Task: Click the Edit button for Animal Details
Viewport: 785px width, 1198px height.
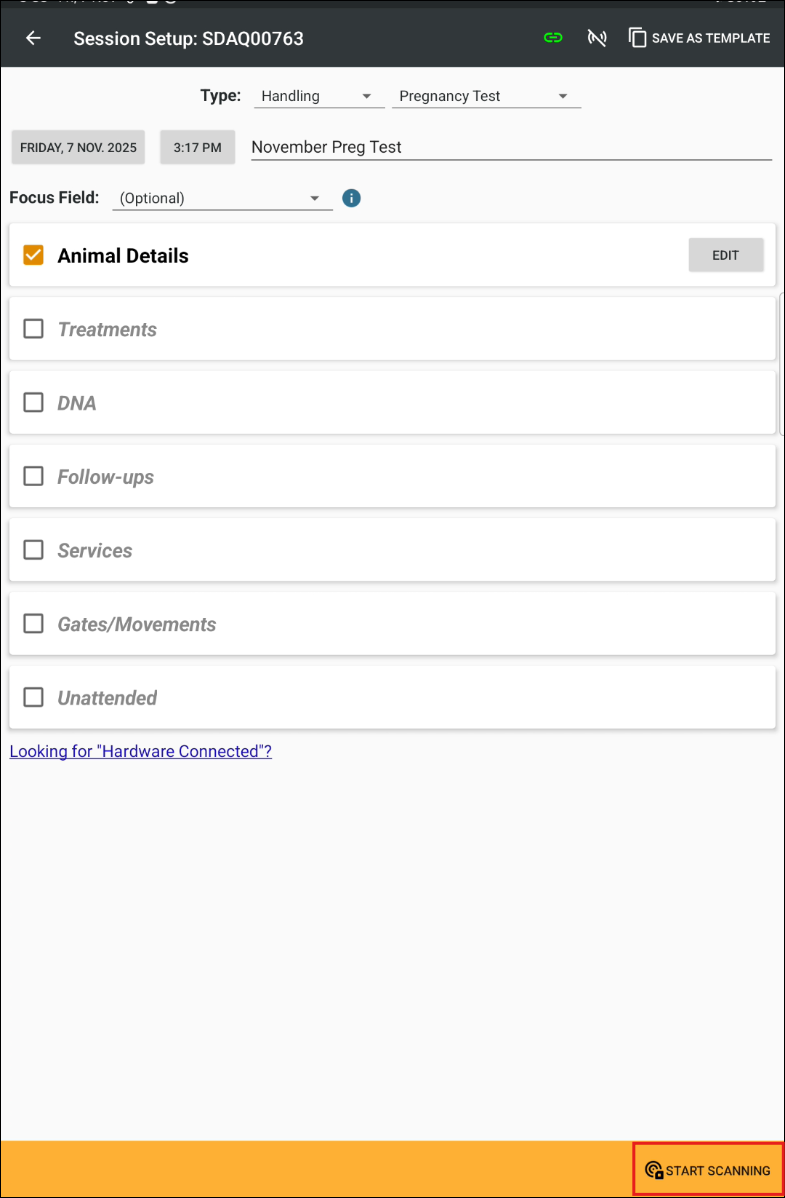Action: click(725, 255)
